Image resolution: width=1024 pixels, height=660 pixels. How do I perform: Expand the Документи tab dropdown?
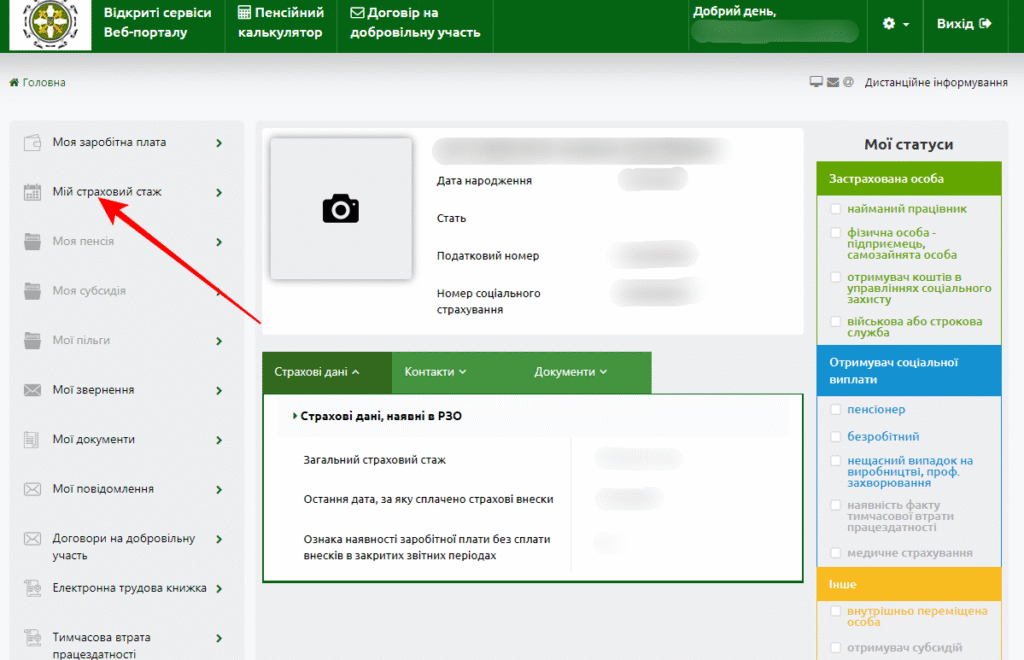point(570,372)
